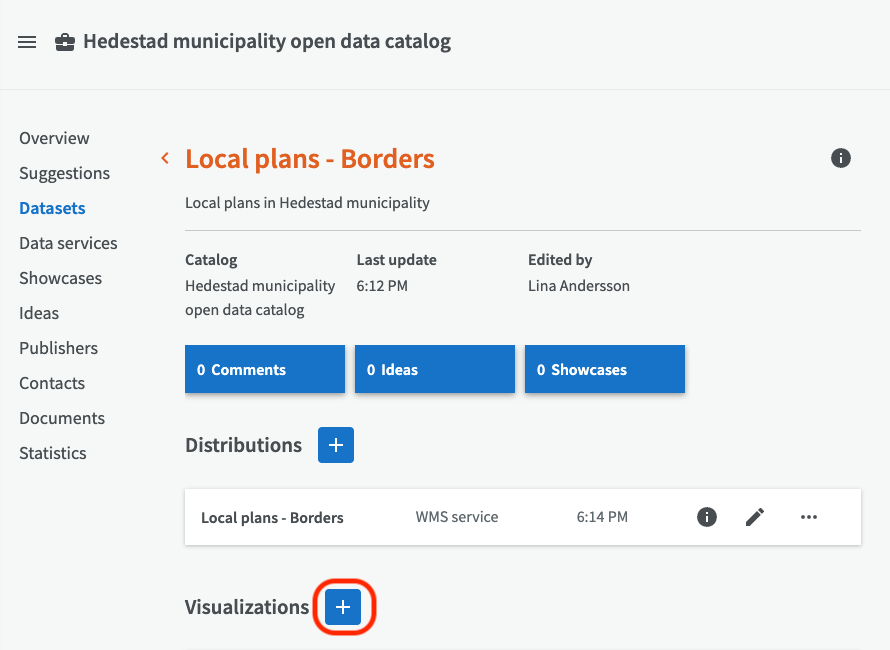The width and height of the screenshot is (890, 650).
Task: Add a new distribution
Action: [x=336, y=445]
